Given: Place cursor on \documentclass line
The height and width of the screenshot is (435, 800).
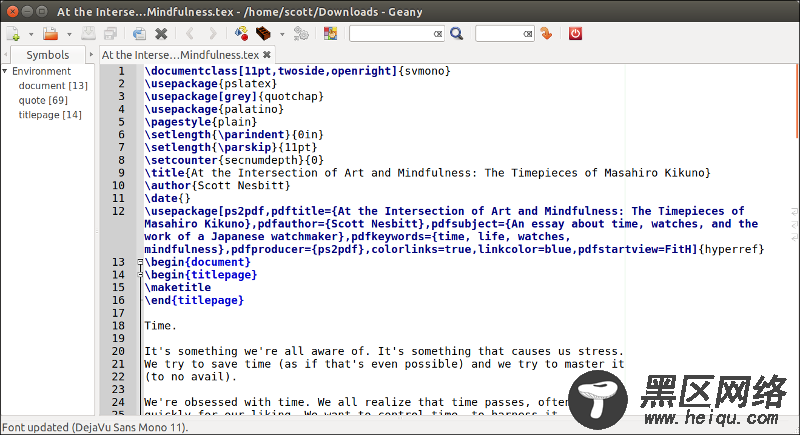Looking at the screenshot, I should tap(297, 71).
